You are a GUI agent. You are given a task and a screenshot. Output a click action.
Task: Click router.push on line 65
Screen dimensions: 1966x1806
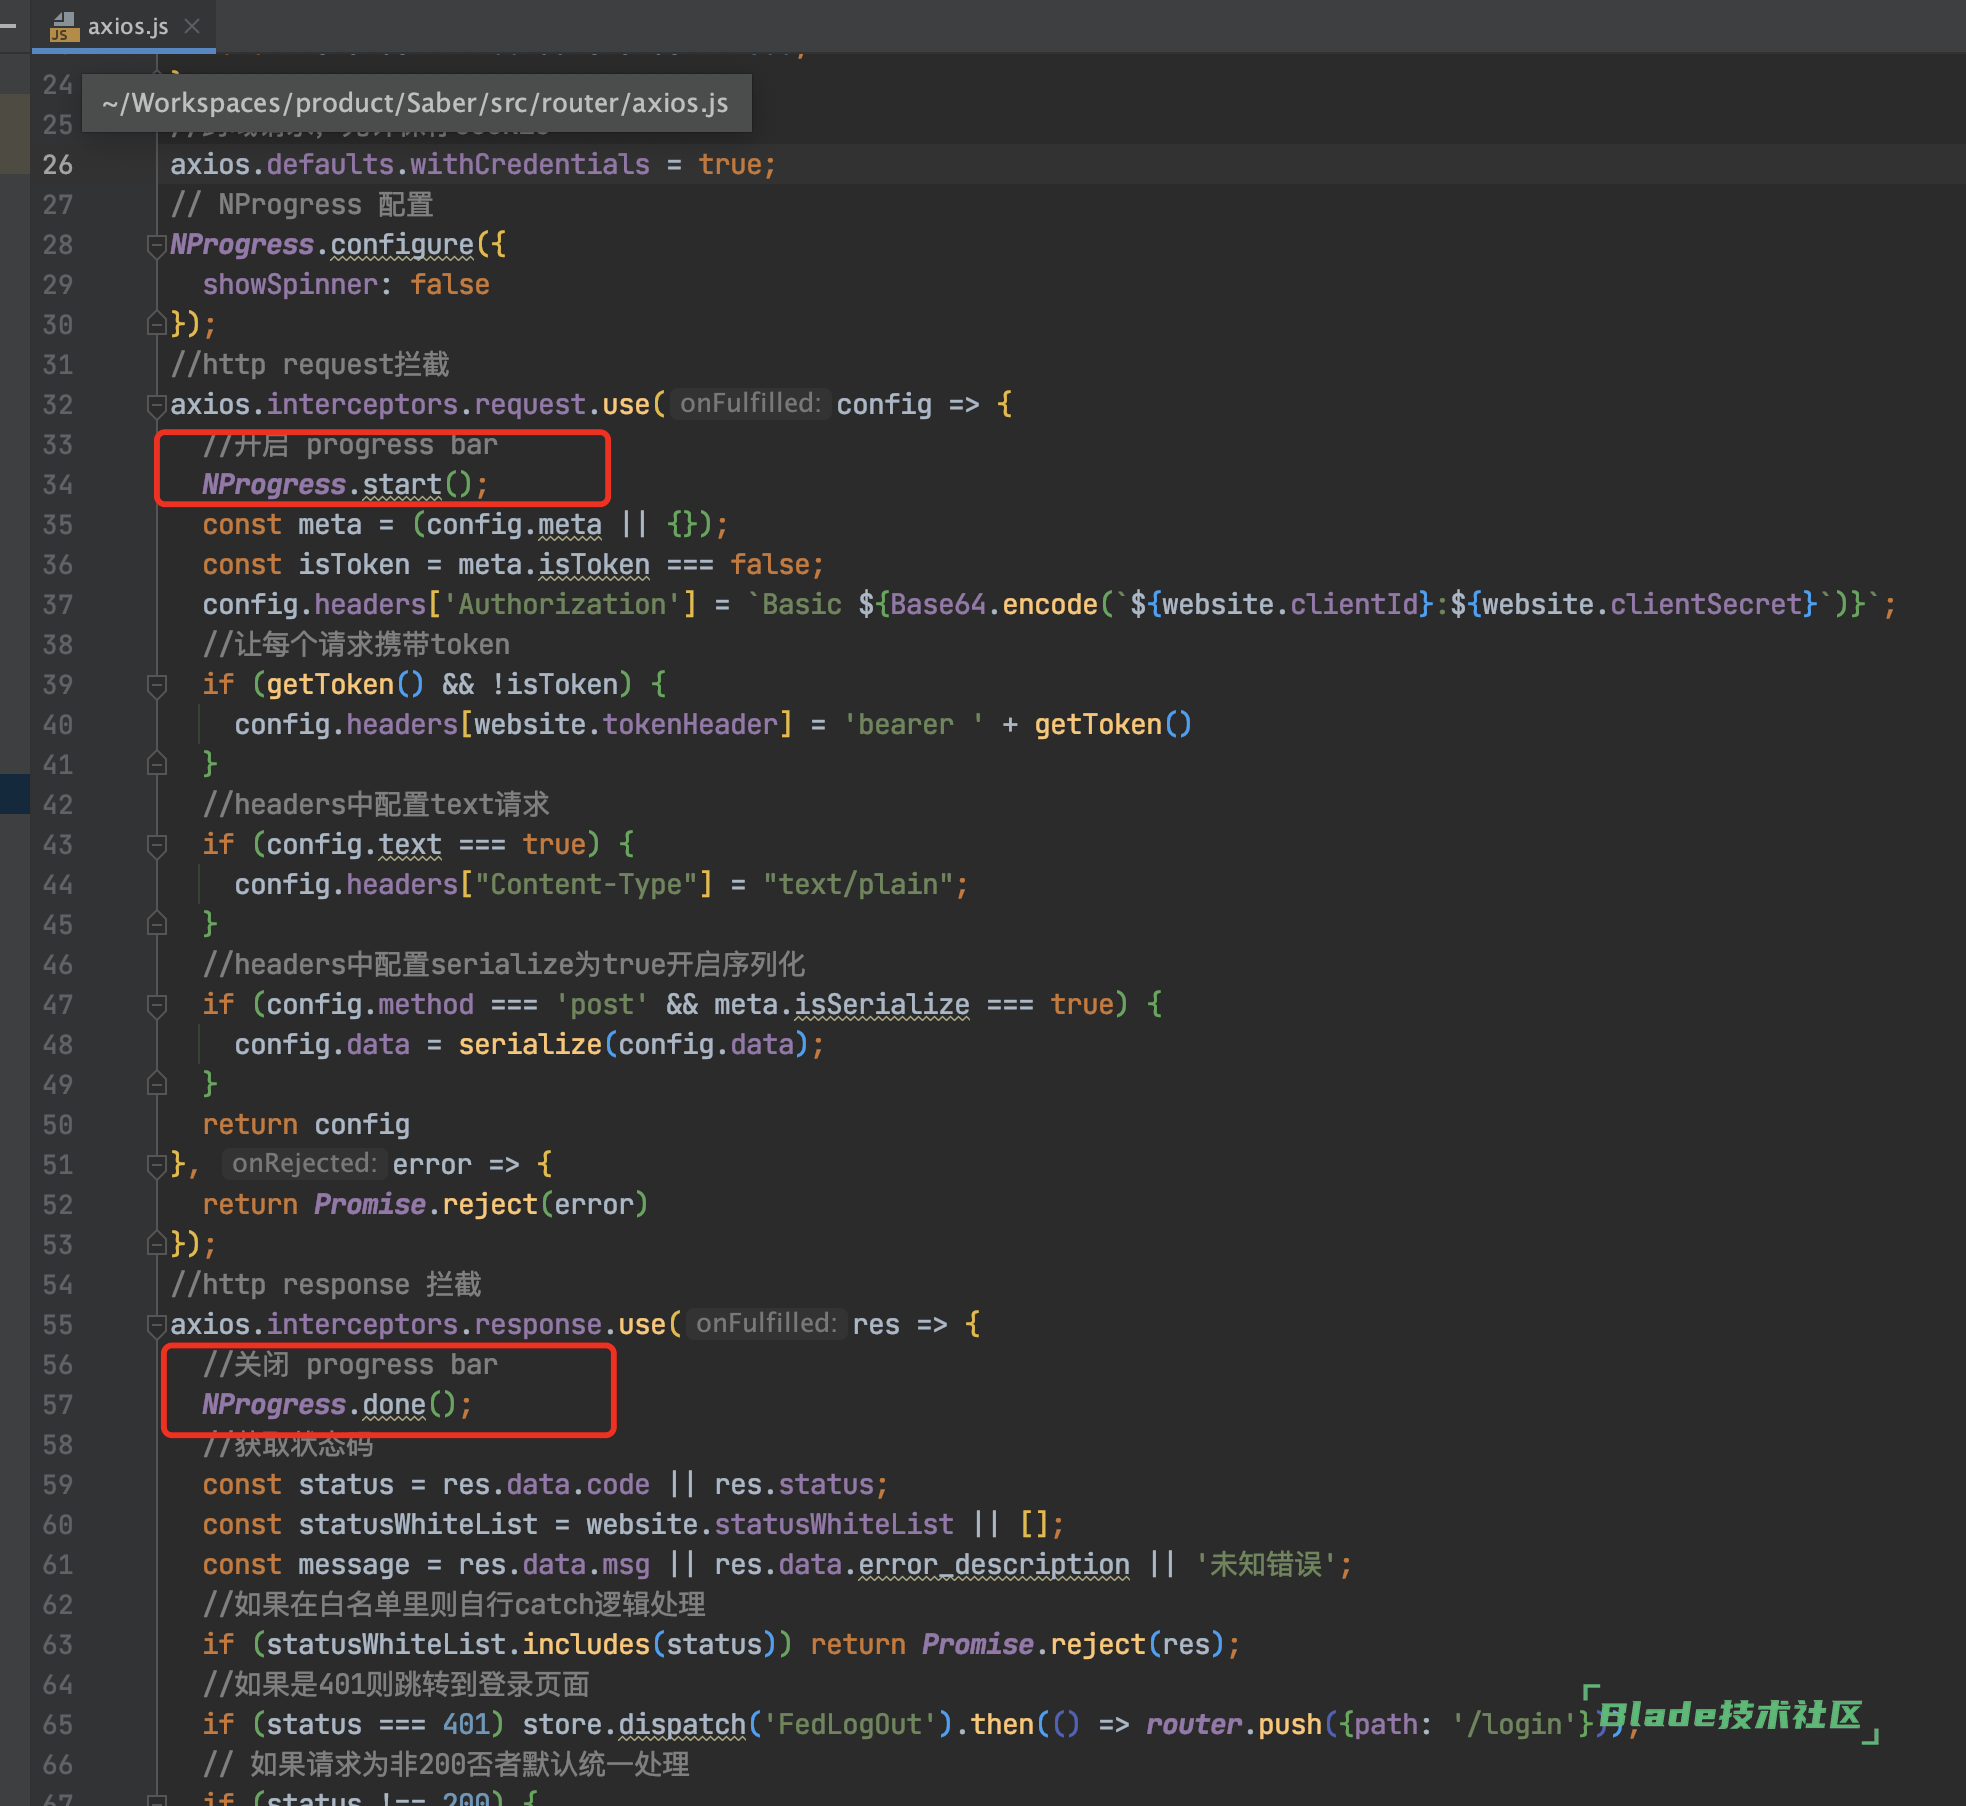coord(1234,1724)
